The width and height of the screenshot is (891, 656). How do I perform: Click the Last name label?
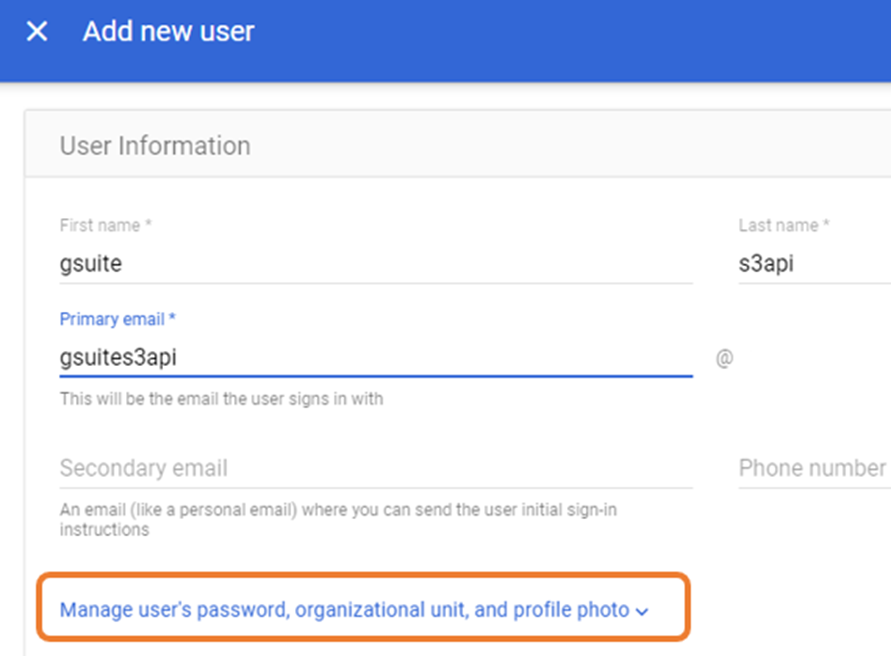pyautogui.click(x=784, y=226)
